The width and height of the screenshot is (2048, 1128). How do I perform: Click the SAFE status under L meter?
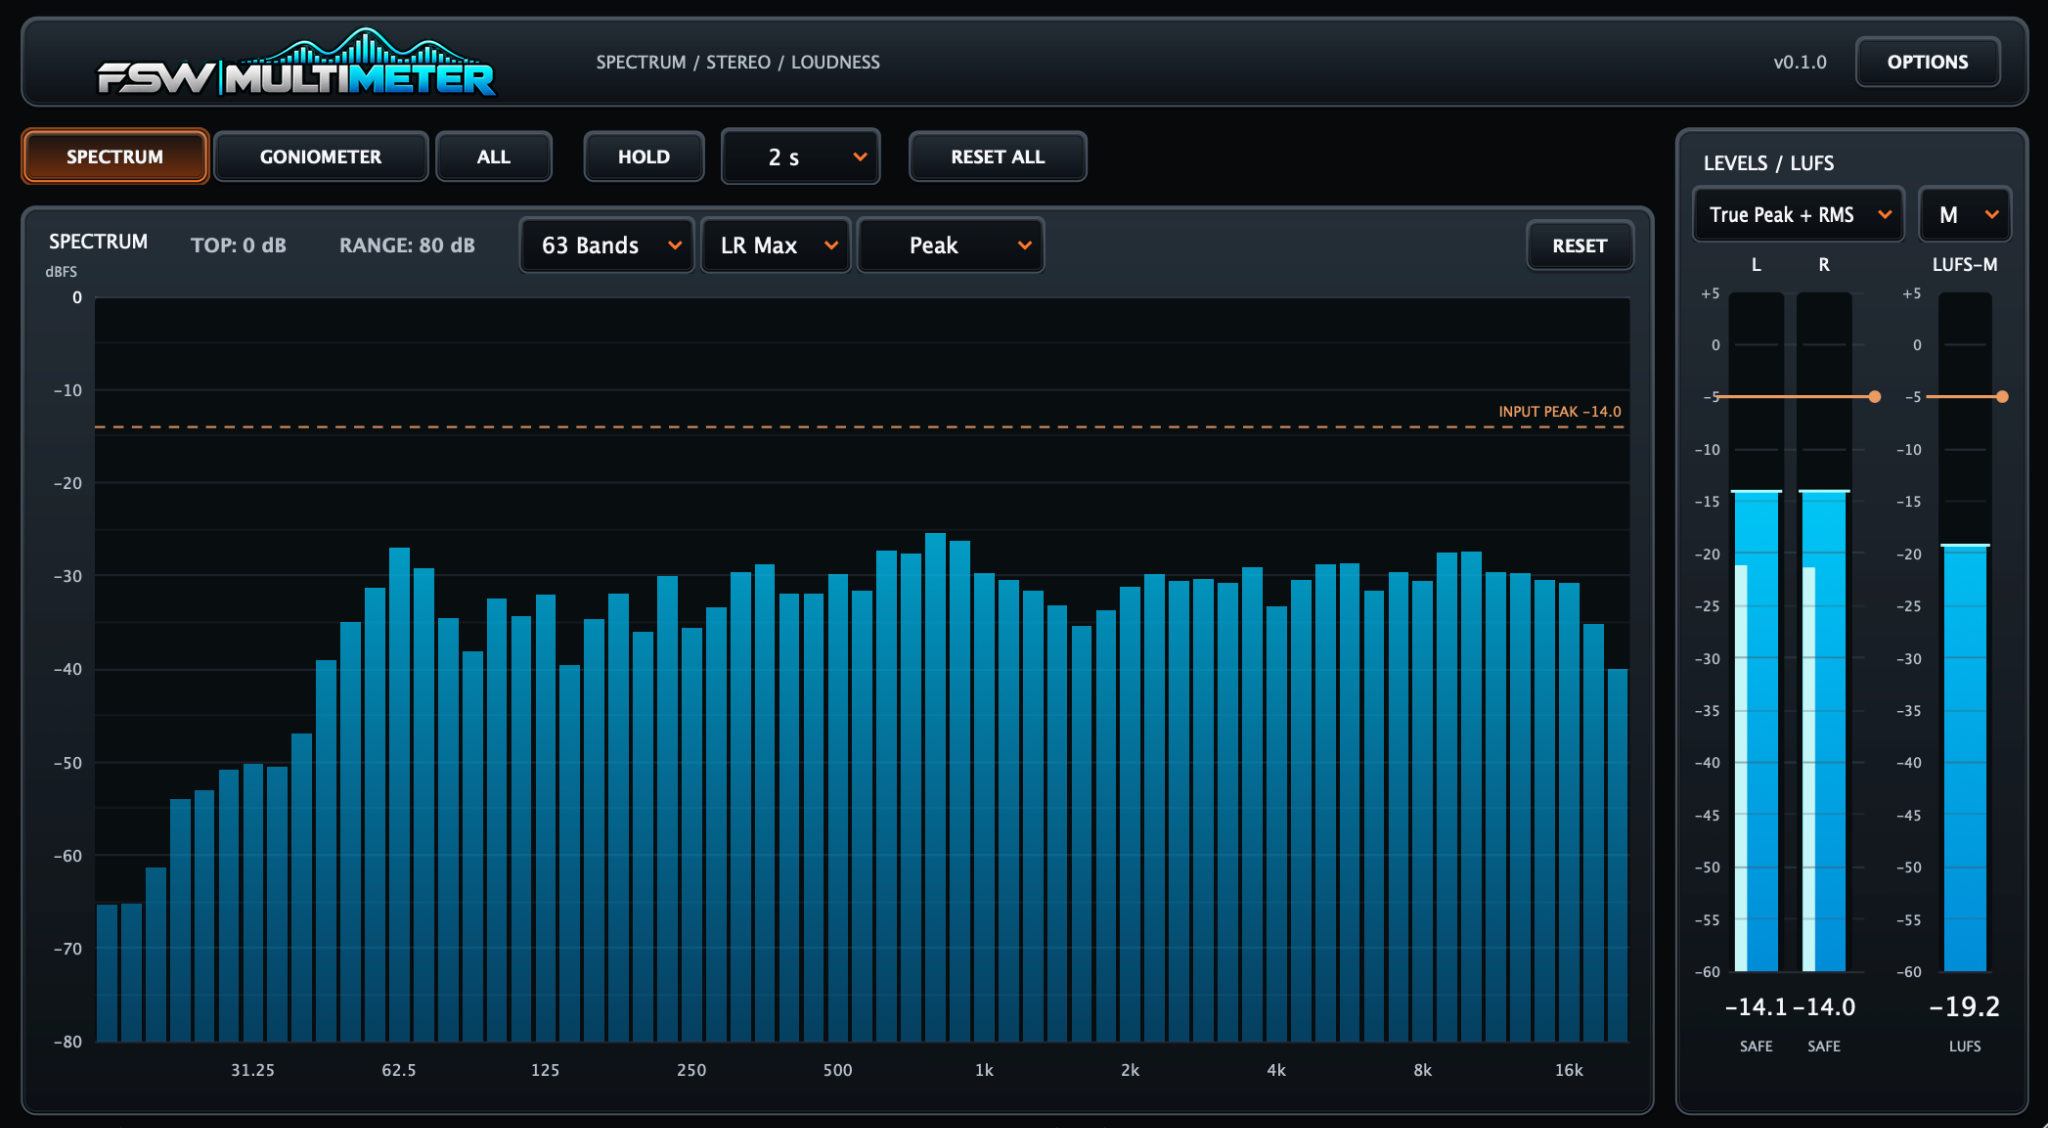1756,1046
